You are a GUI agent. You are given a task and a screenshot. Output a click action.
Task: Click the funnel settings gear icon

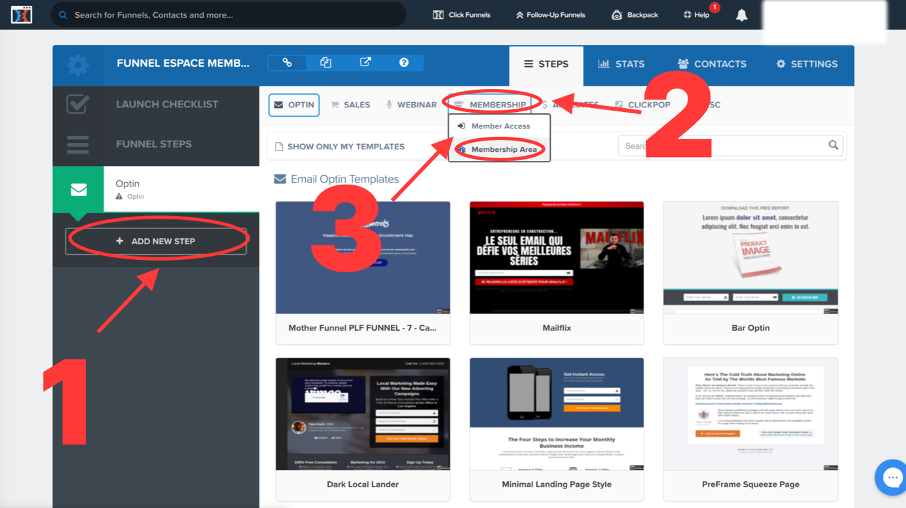coord(78,65)
